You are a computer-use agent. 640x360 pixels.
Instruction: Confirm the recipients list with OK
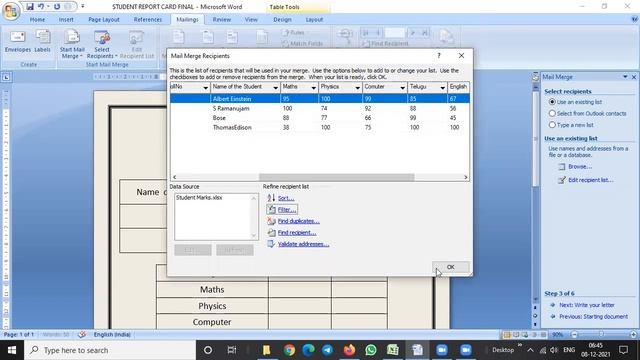point(451,267)
